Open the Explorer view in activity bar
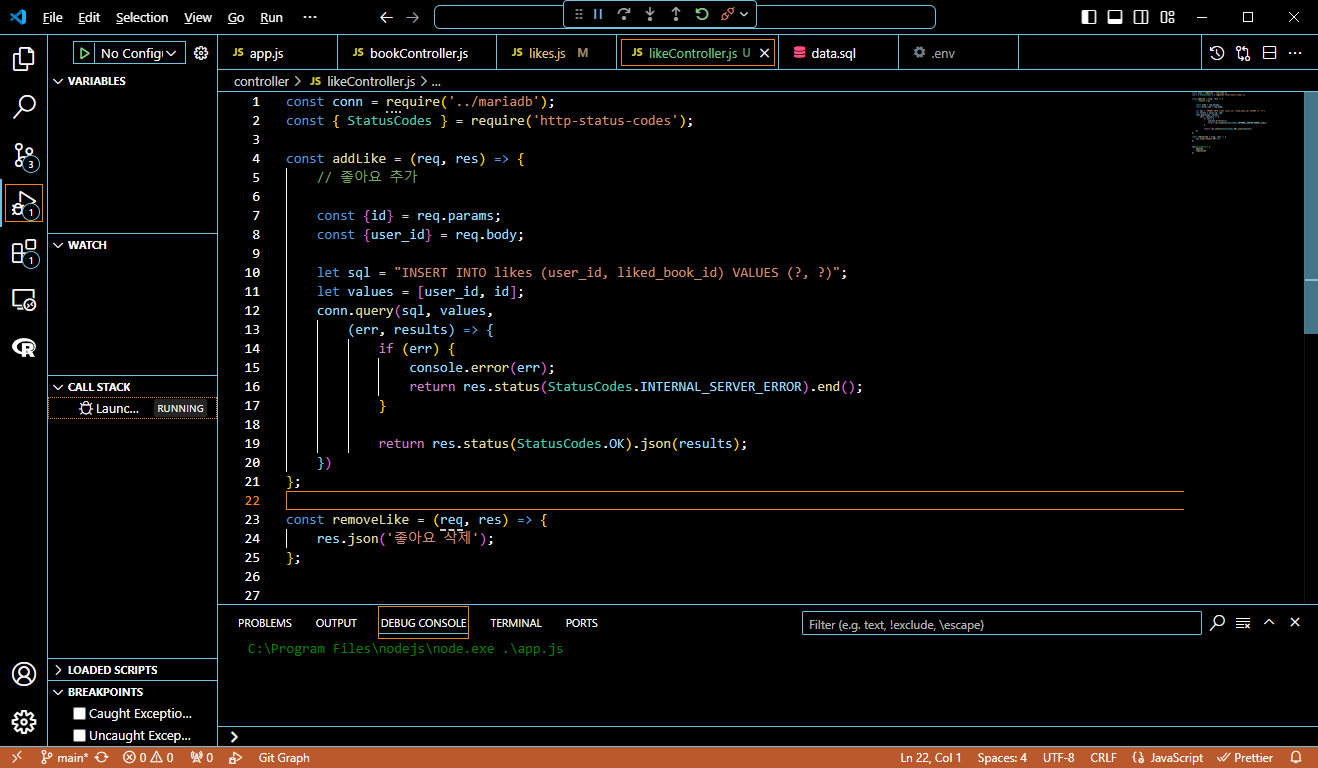 point(24,58)
